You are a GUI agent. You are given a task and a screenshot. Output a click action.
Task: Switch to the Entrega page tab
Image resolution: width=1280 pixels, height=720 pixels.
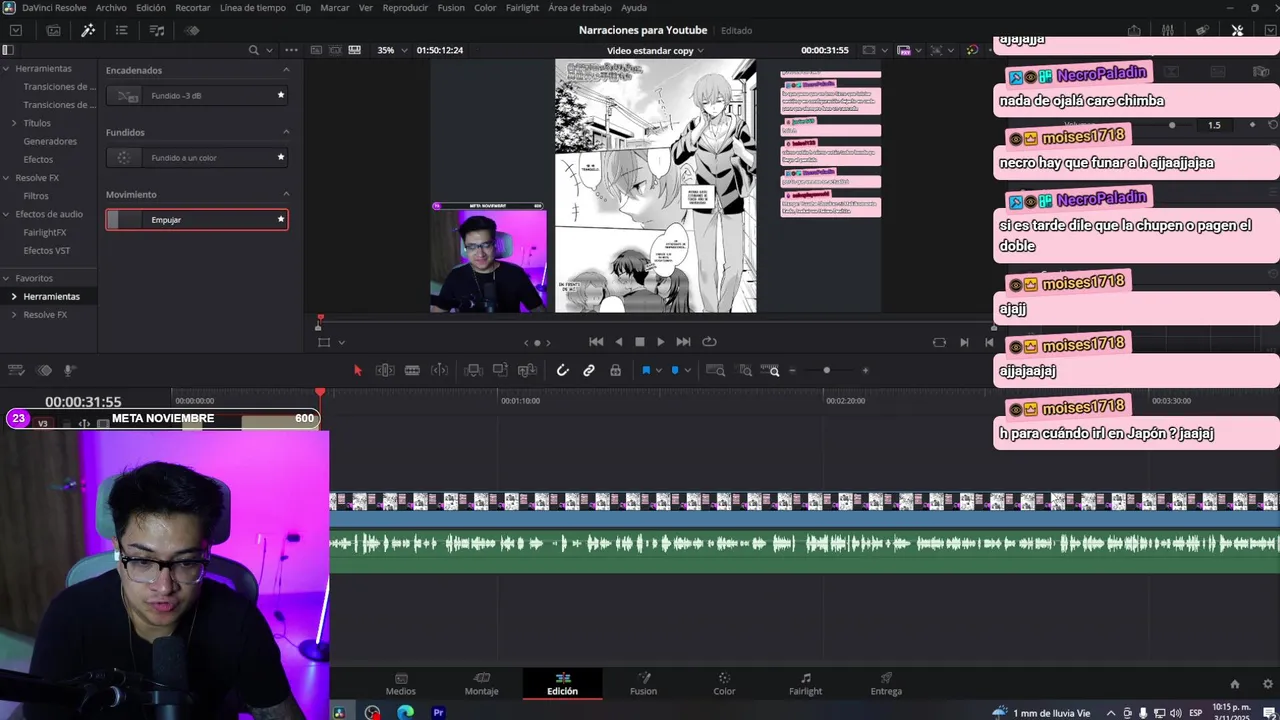coord(886,684)
